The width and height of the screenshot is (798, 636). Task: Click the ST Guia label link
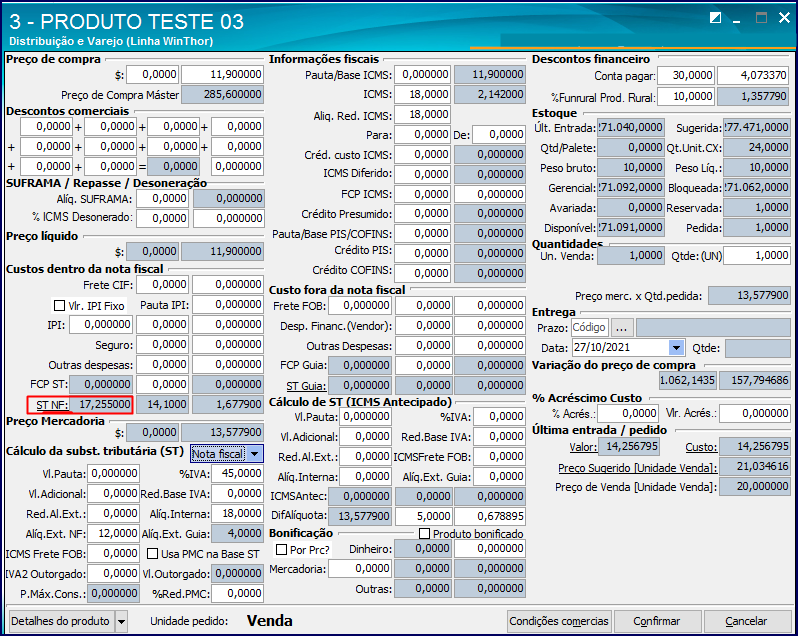click(306, 386)
